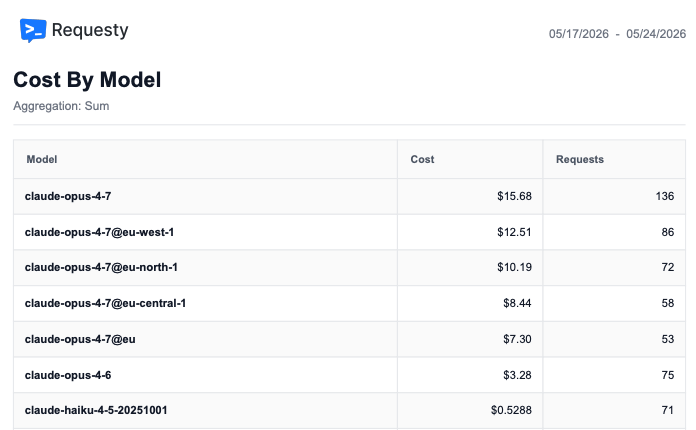The height and width of the screenshot is (430, 696).
Task: Select the claude-opus-4-7@eu-central-1 model name
Action: pyautogui.click(x=105, y=303)
